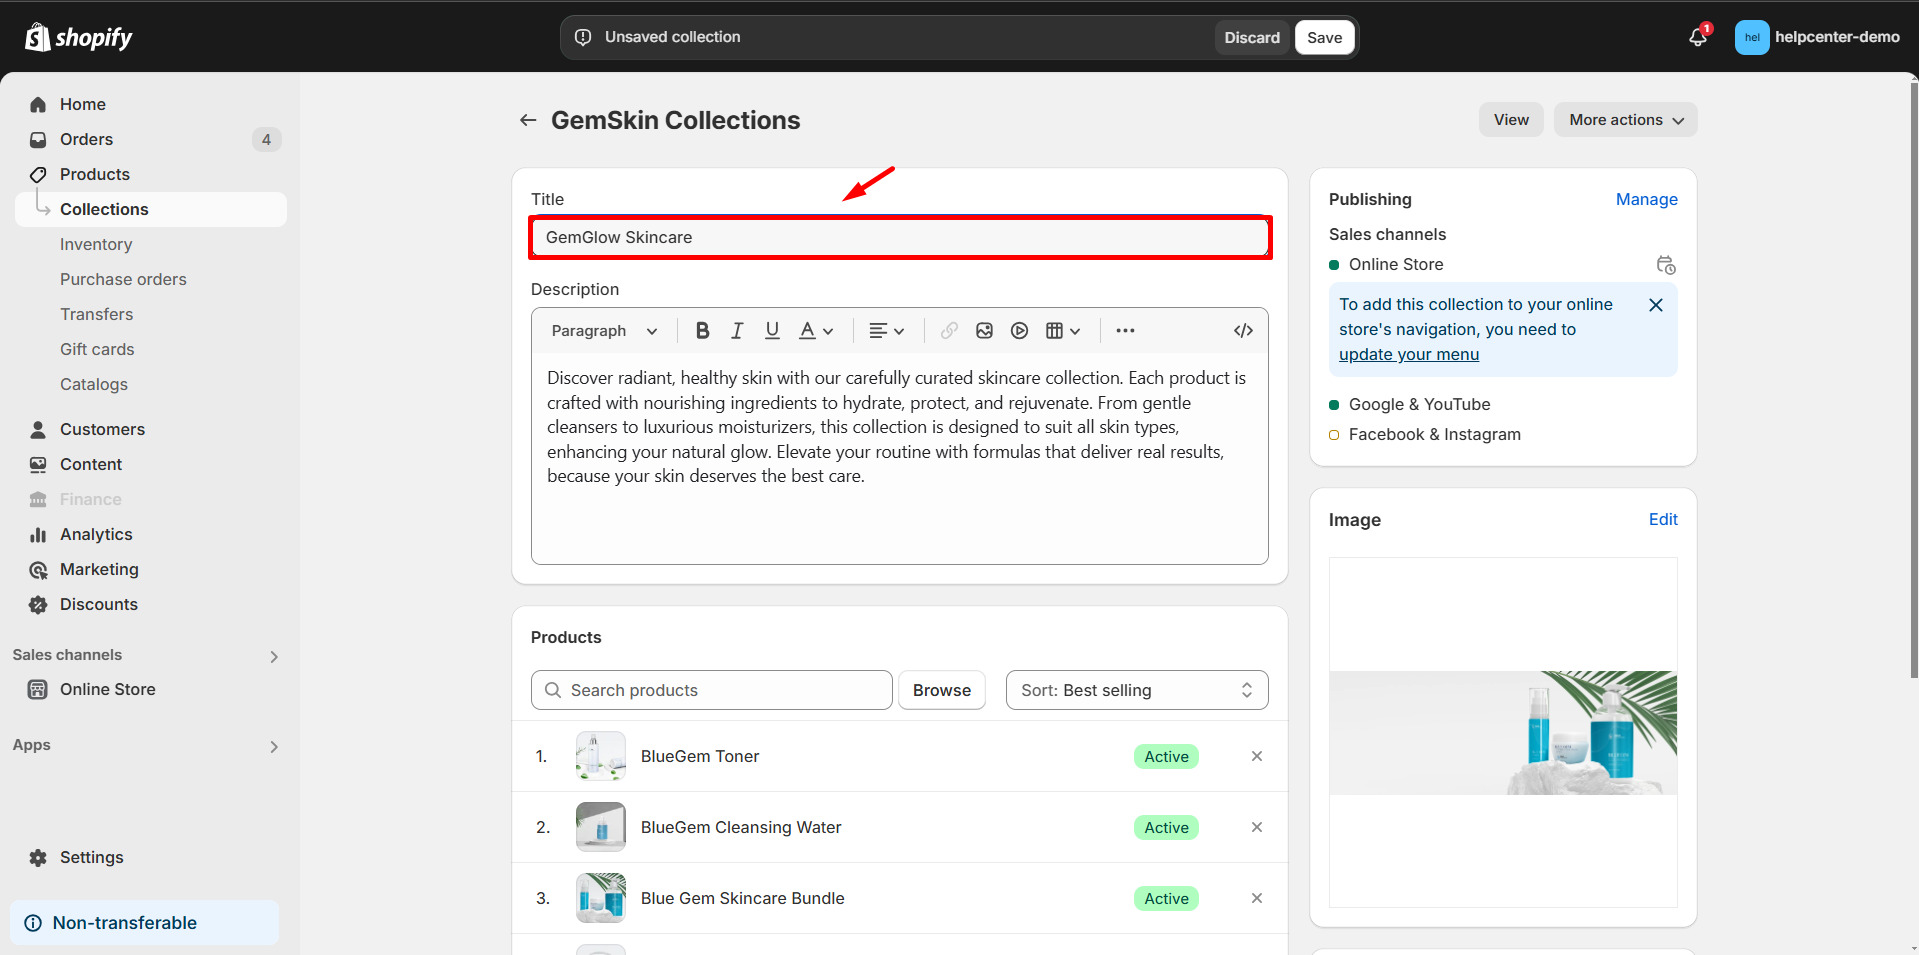Screen dimensions: 1919x955
Task: Open Sort: Best selling dropdown
Action: click(1136, 690)
